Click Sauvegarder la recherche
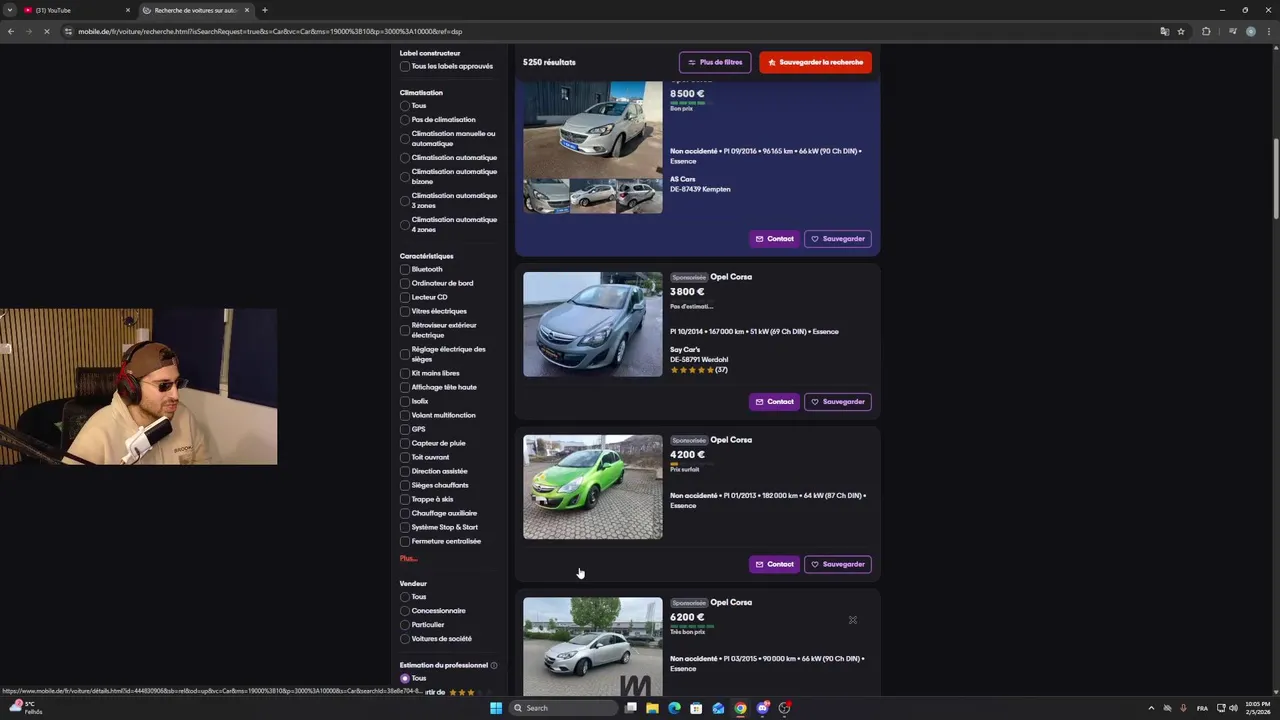The image size is (1280, 720). (815, 62)
